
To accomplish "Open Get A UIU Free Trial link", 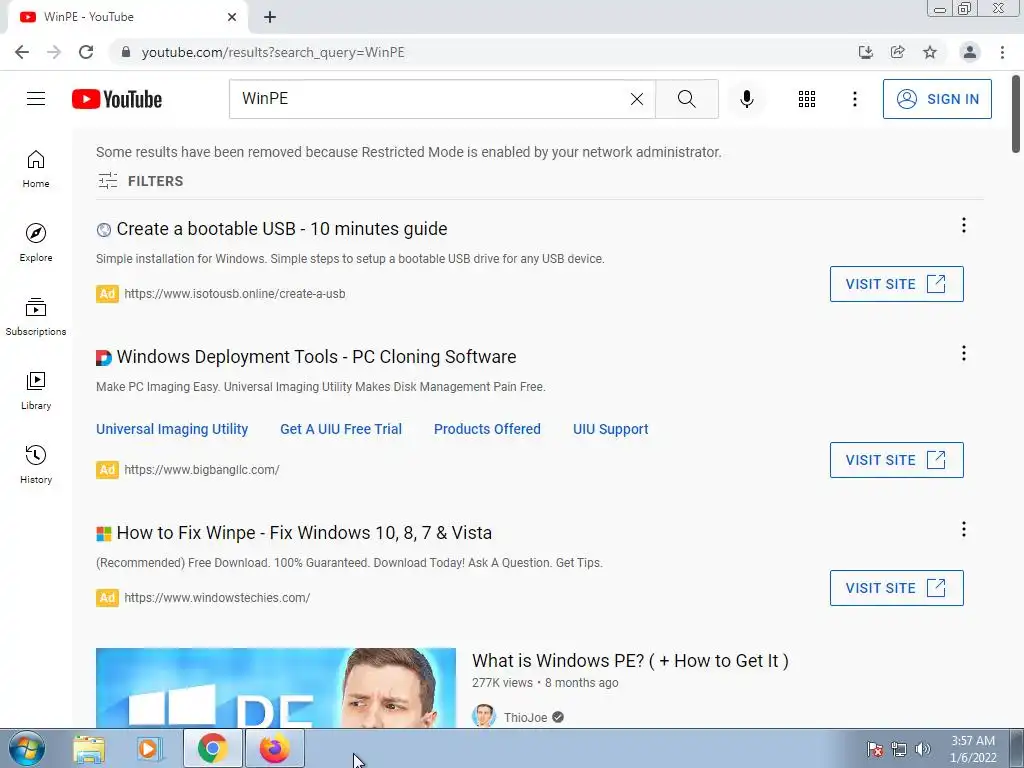I will tap(341, 429).
